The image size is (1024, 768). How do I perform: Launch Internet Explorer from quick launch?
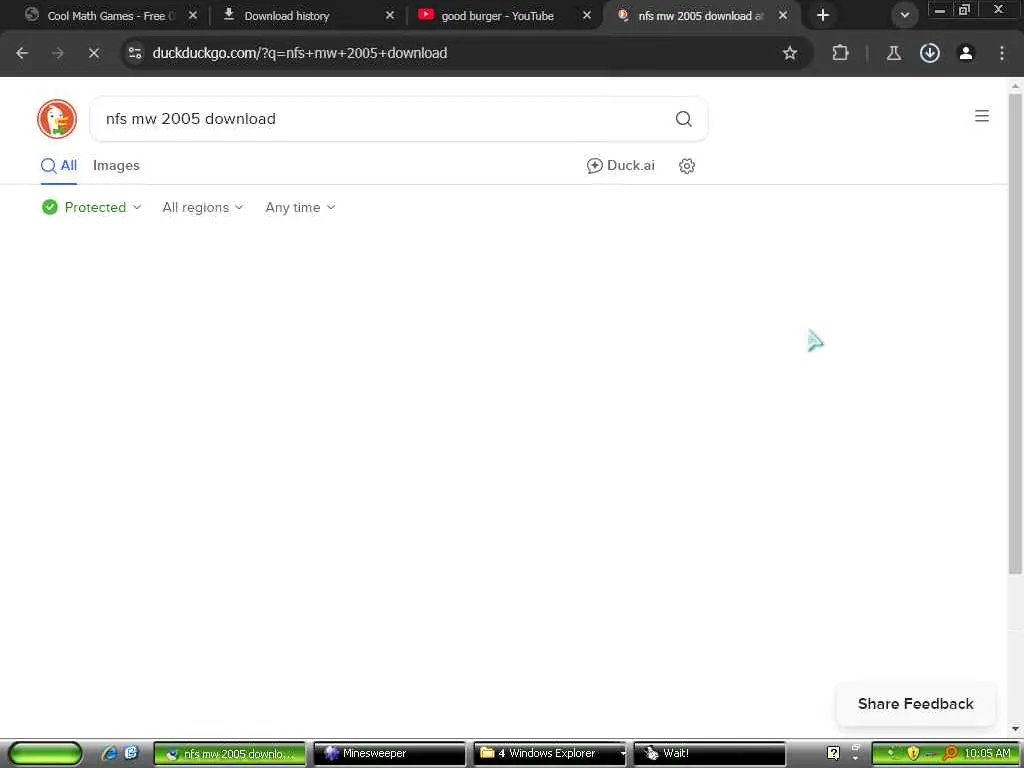click(x=109, y=753)
